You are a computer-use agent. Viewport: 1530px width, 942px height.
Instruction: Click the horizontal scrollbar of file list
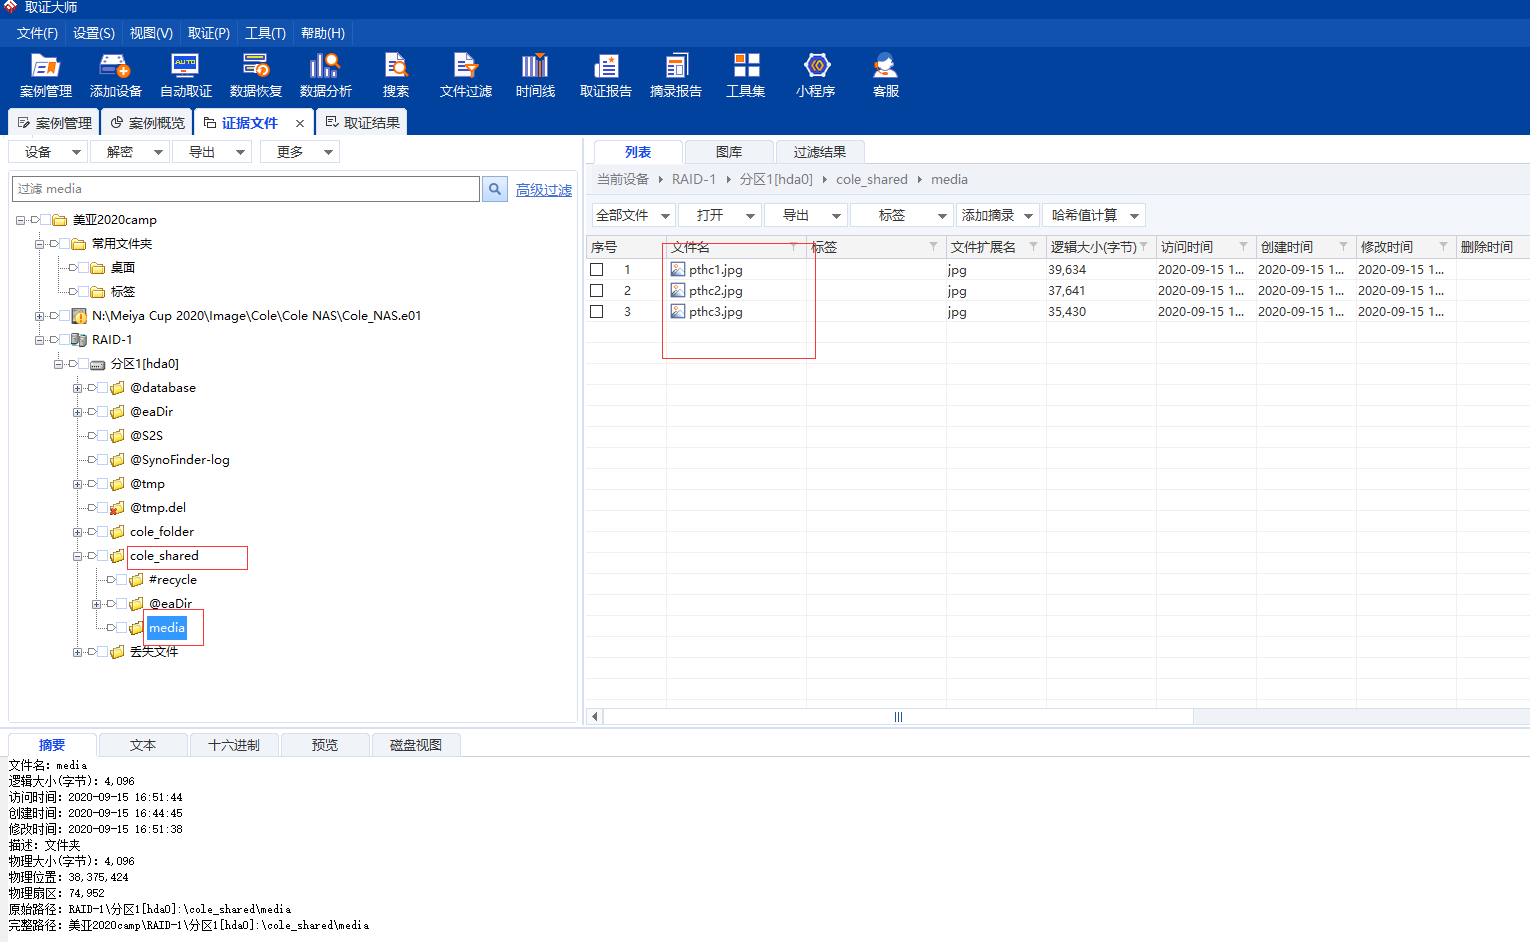point(898,717)
